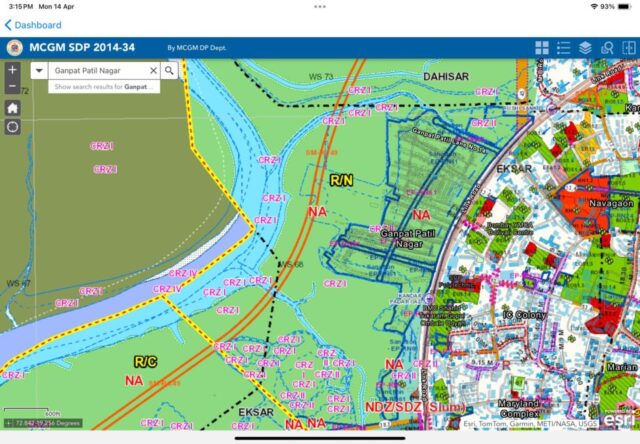Open the basemap gallery grid icon

point(542,48)
